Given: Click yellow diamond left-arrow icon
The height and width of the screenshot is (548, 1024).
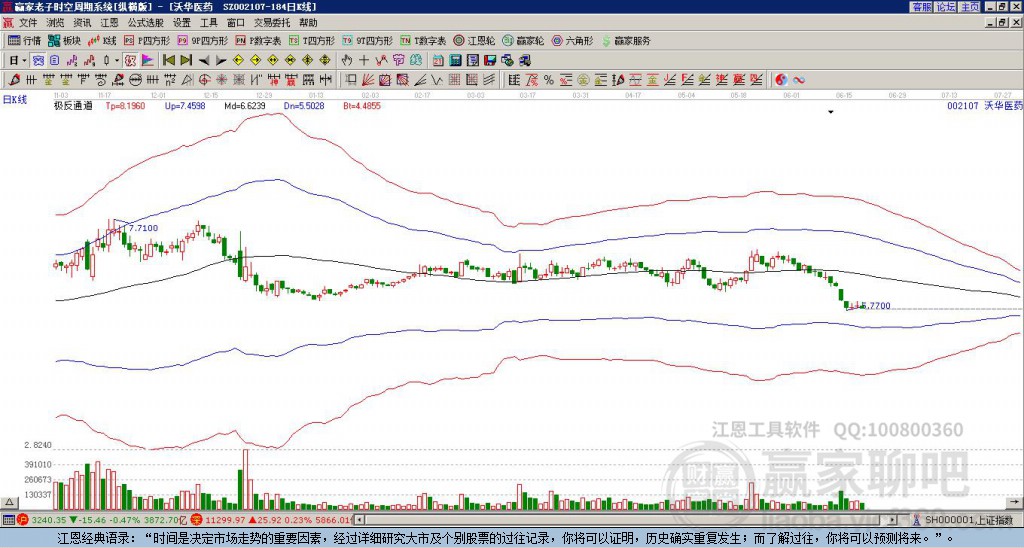Looking at the screenshot, I should coord(238,61).
